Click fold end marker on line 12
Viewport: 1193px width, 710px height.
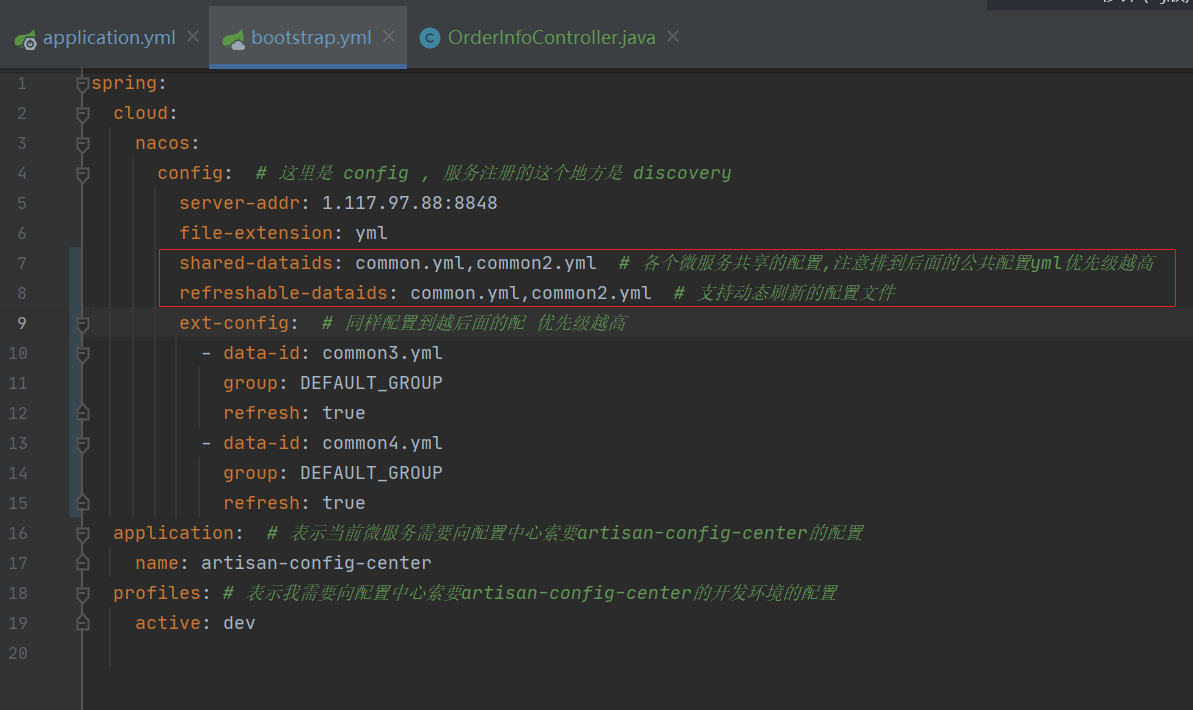coord(83,412)
